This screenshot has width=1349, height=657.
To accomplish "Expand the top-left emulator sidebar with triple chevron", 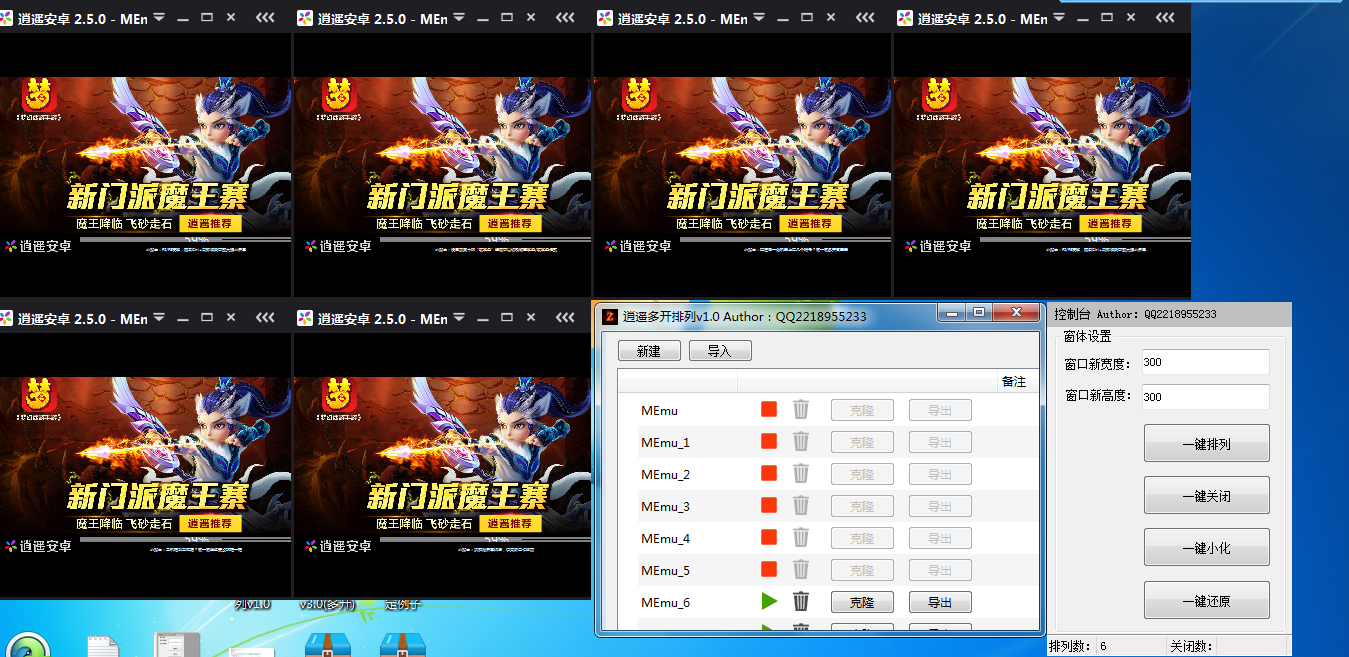I will click(265, 18).
